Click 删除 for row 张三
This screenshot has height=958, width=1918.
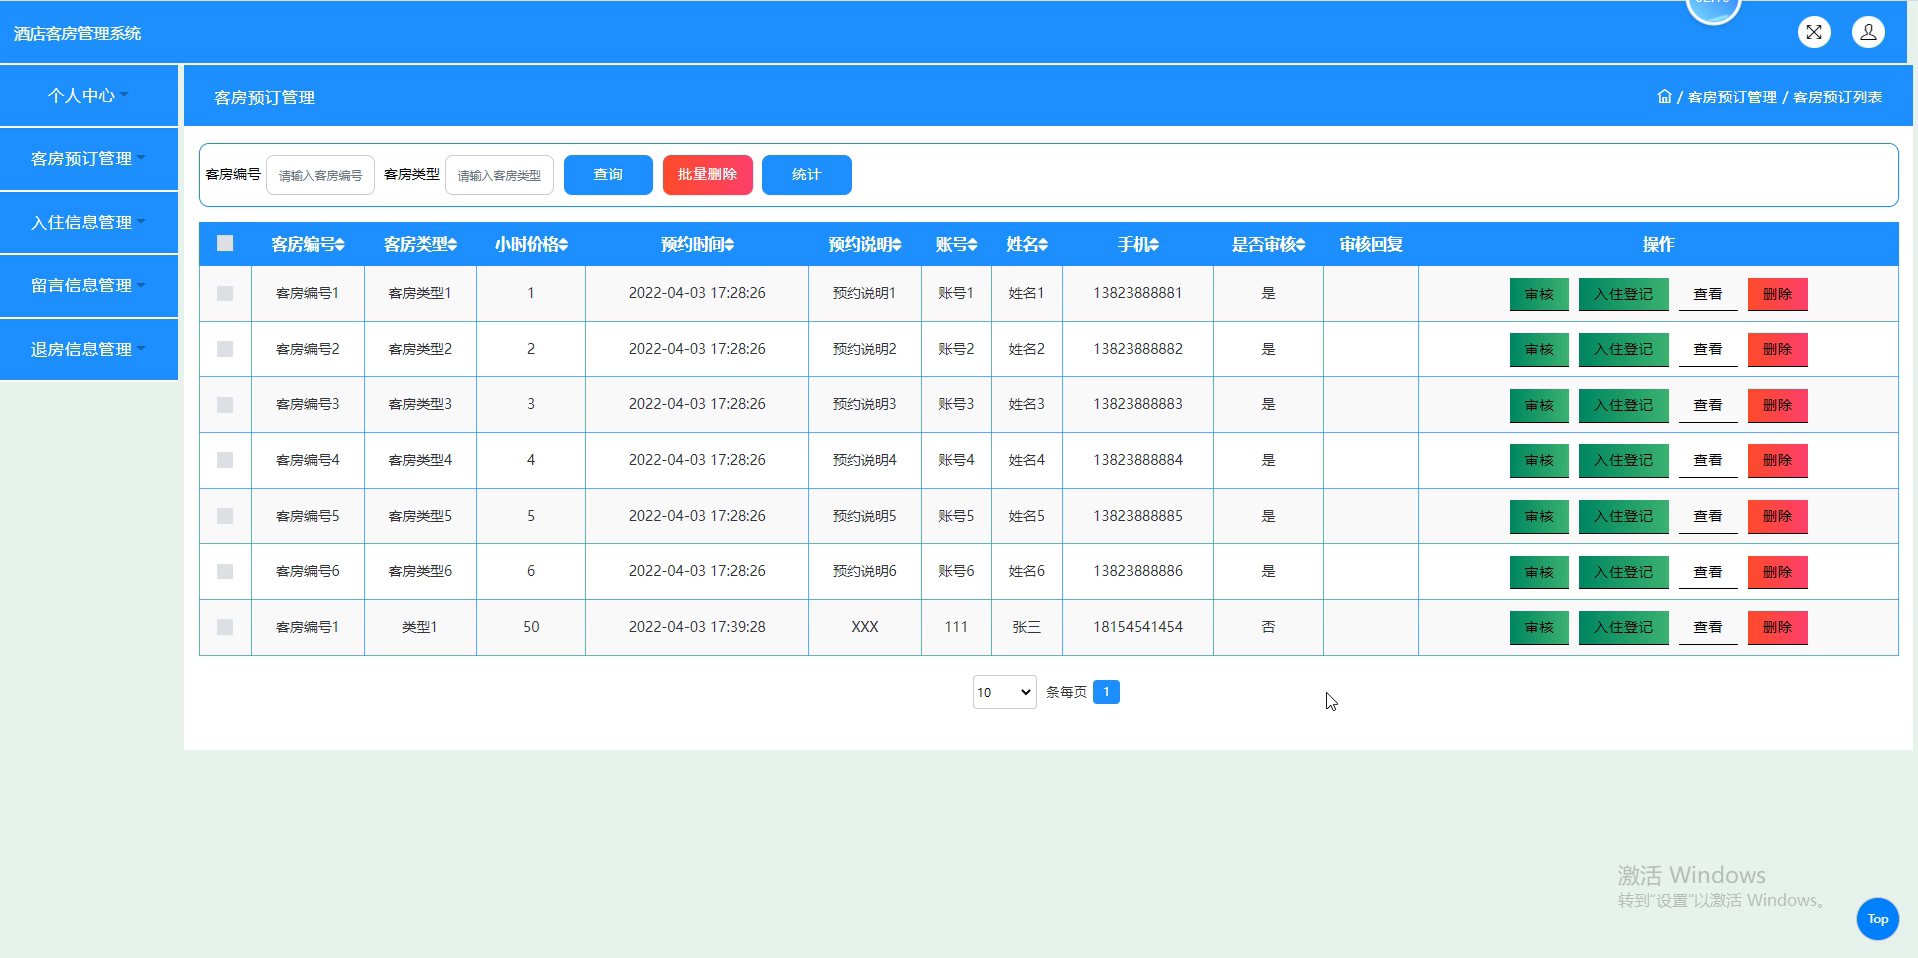[1777, 628]
